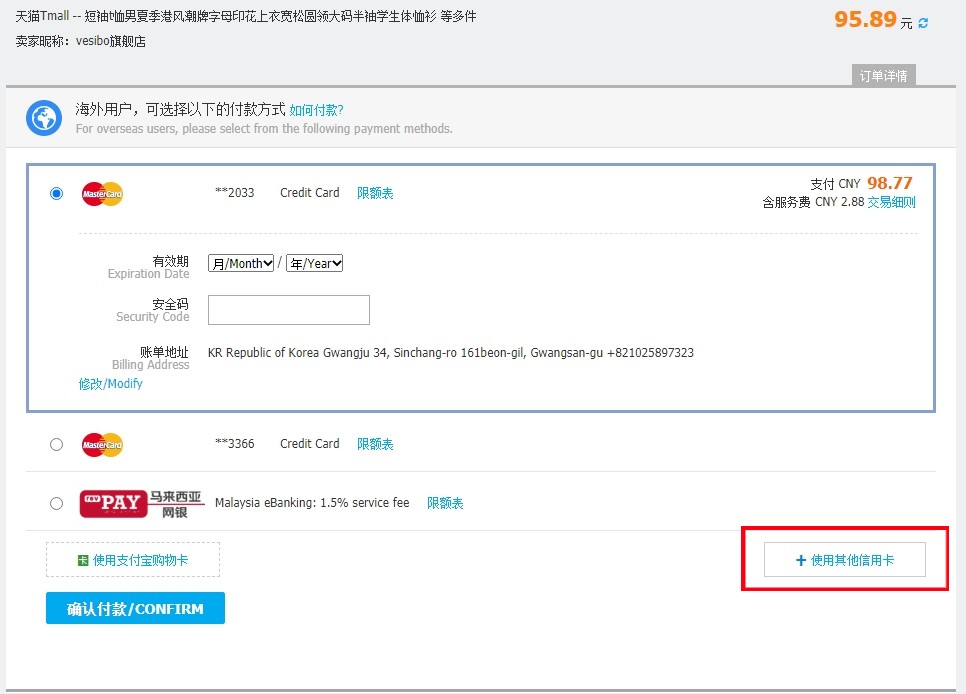Open 限额表 link for Malaysia eBanking
Image resolution: width=966 pixels, height=694 pixels.
(445, 503)
